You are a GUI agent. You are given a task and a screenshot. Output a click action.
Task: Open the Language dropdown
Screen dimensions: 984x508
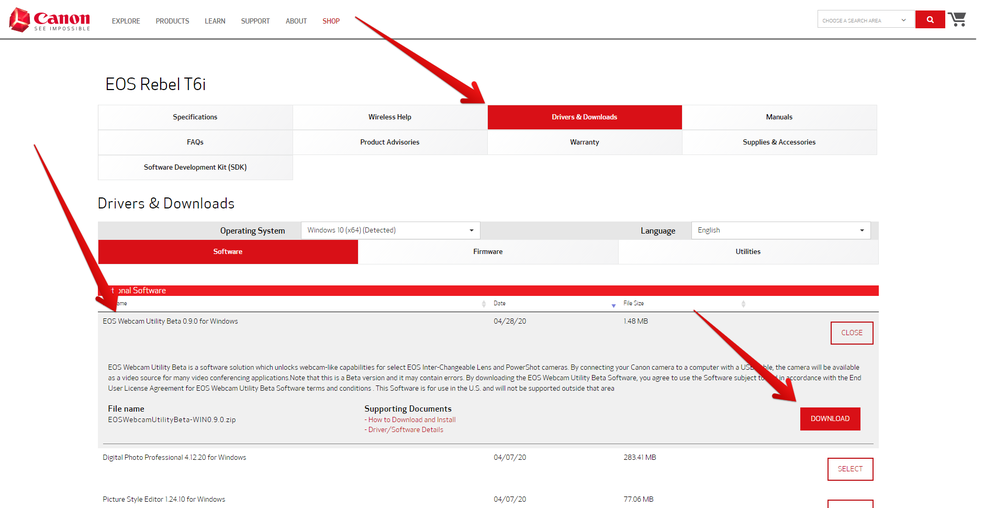pyautogui.click(x=781, y=230)
